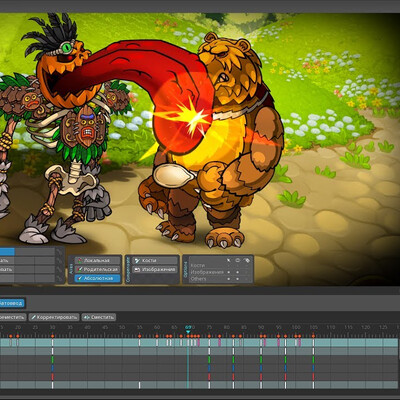Toggle selectability dot for Others row
Viewport: 400px width, 400px height.
[229, 279]
